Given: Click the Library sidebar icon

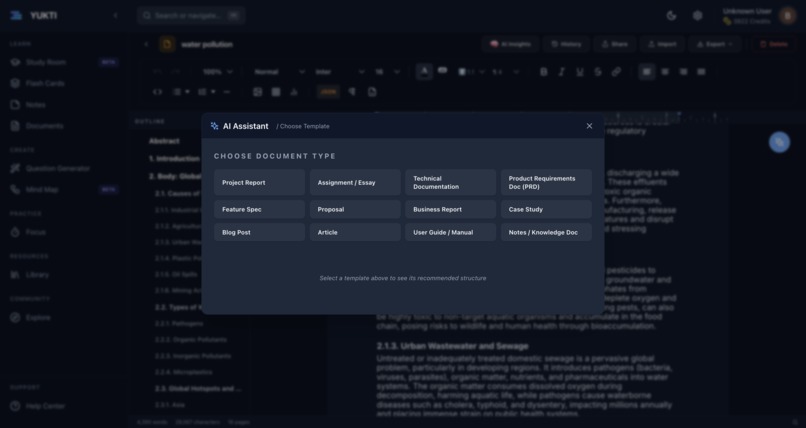Looking at the screenshot, I should coord(15,275).
